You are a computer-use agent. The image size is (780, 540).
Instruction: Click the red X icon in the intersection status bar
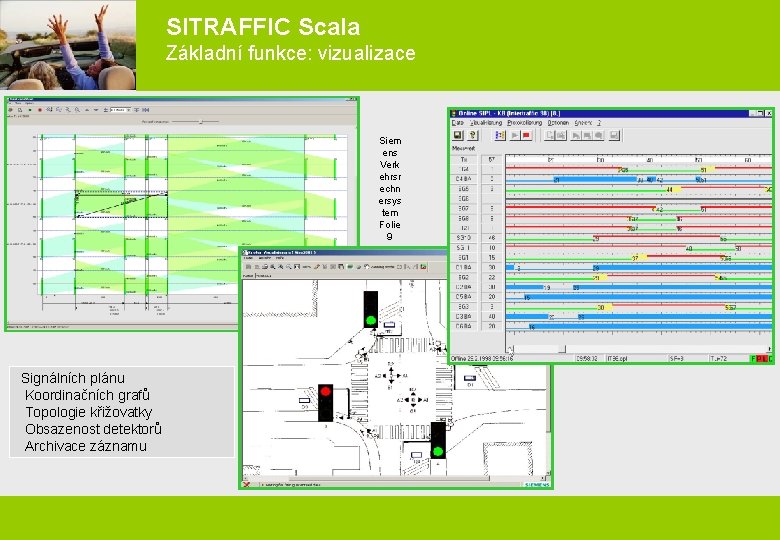[x=246, y=484]
